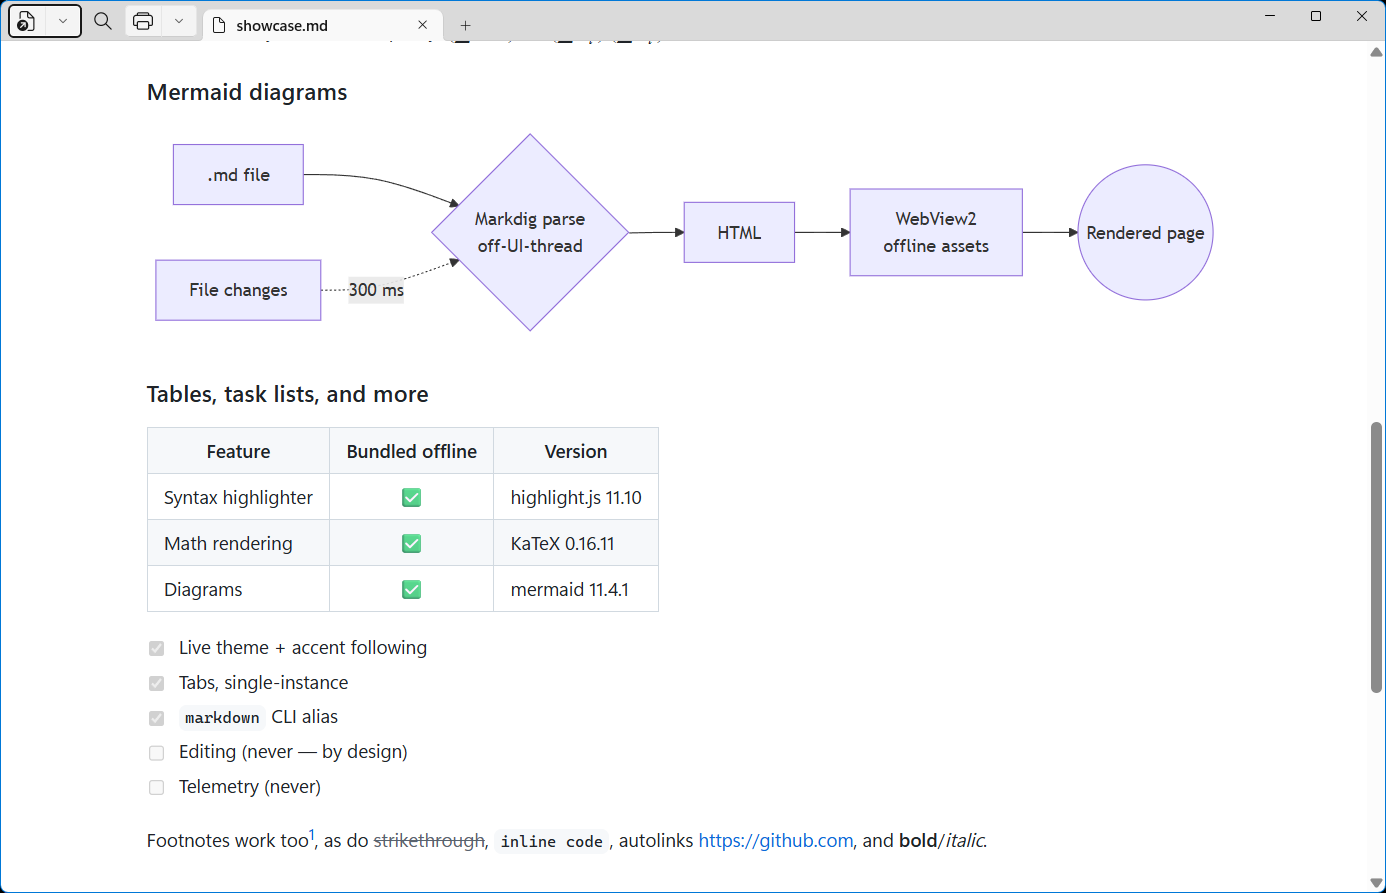
Task: Click the scrollbar down arrow
Action: click(x=1377, y=883)
